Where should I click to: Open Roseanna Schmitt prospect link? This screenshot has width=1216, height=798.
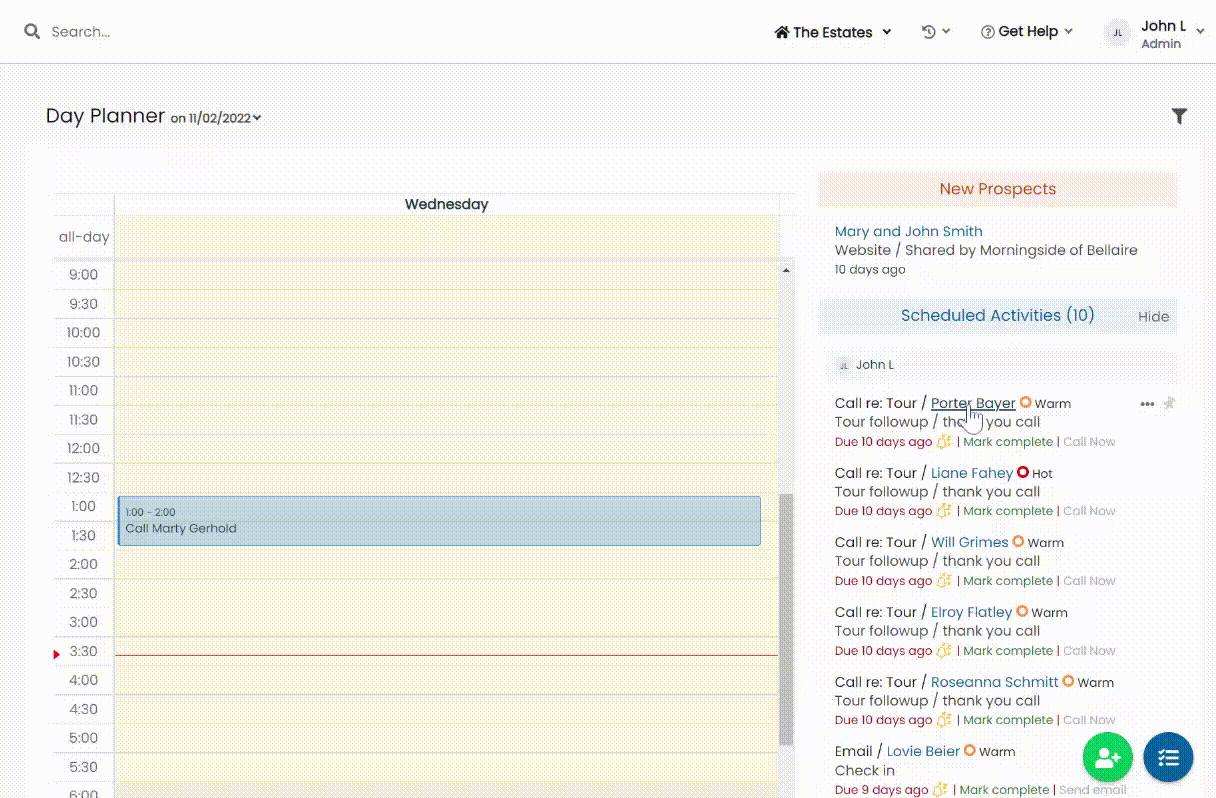pyautogui.click(x=995, y=682)
